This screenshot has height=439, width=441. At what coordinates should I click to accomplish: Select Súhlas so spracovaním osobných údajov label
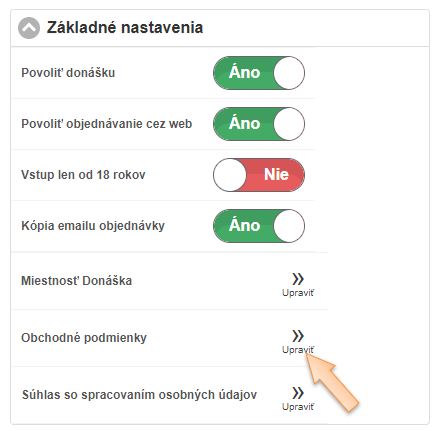[x=139, y=395]
